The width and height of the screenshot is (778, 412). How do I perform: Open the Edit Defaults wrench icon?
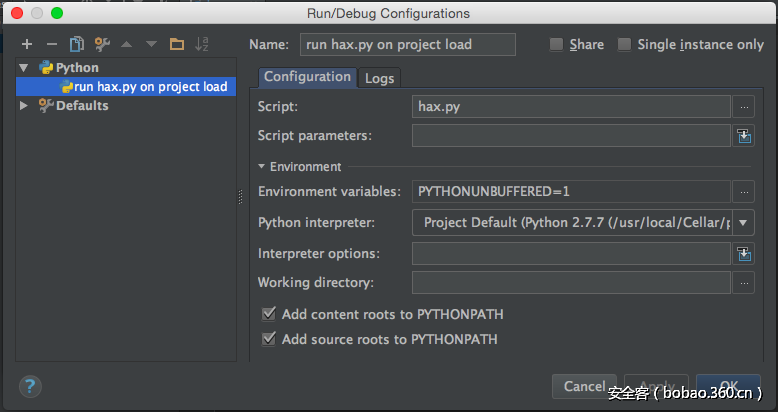point(102,44)
